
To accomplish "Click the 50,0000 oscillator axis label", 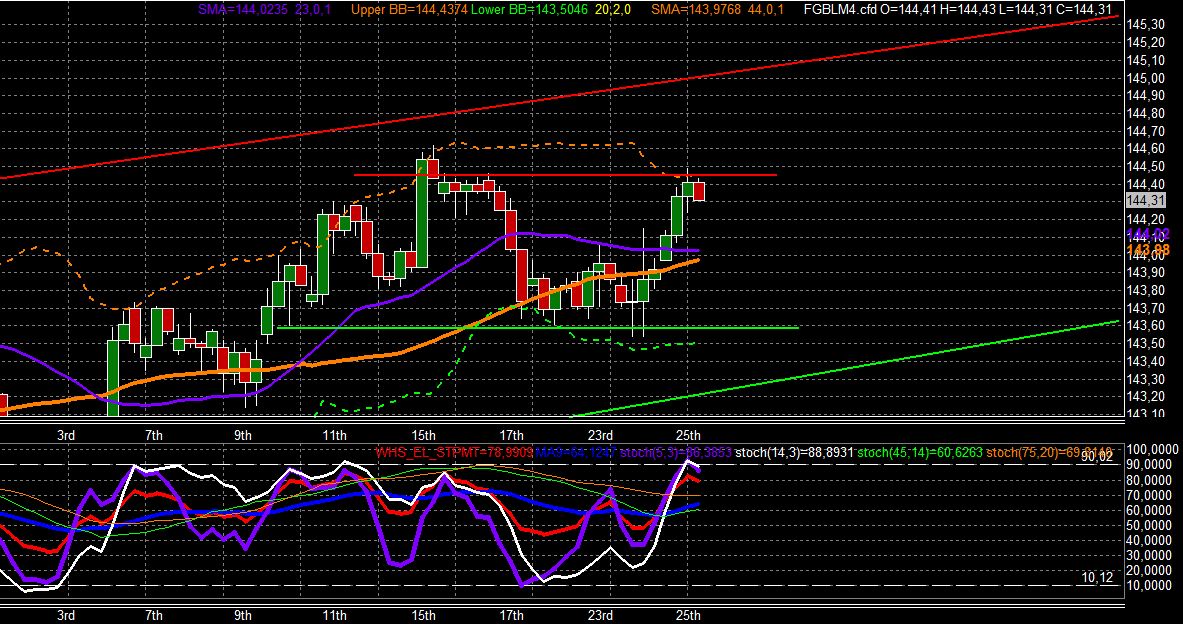I will pyautogui.click(x=1151, y=525).
